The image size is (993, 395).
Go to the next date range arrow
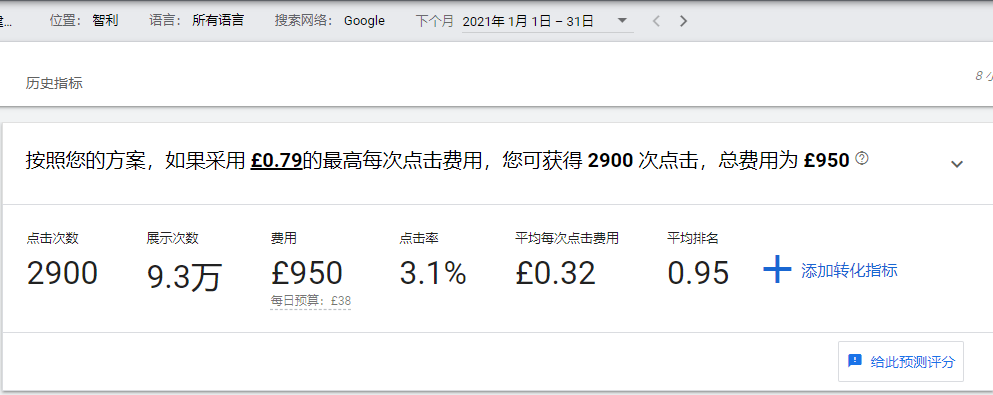coord(683,21)
